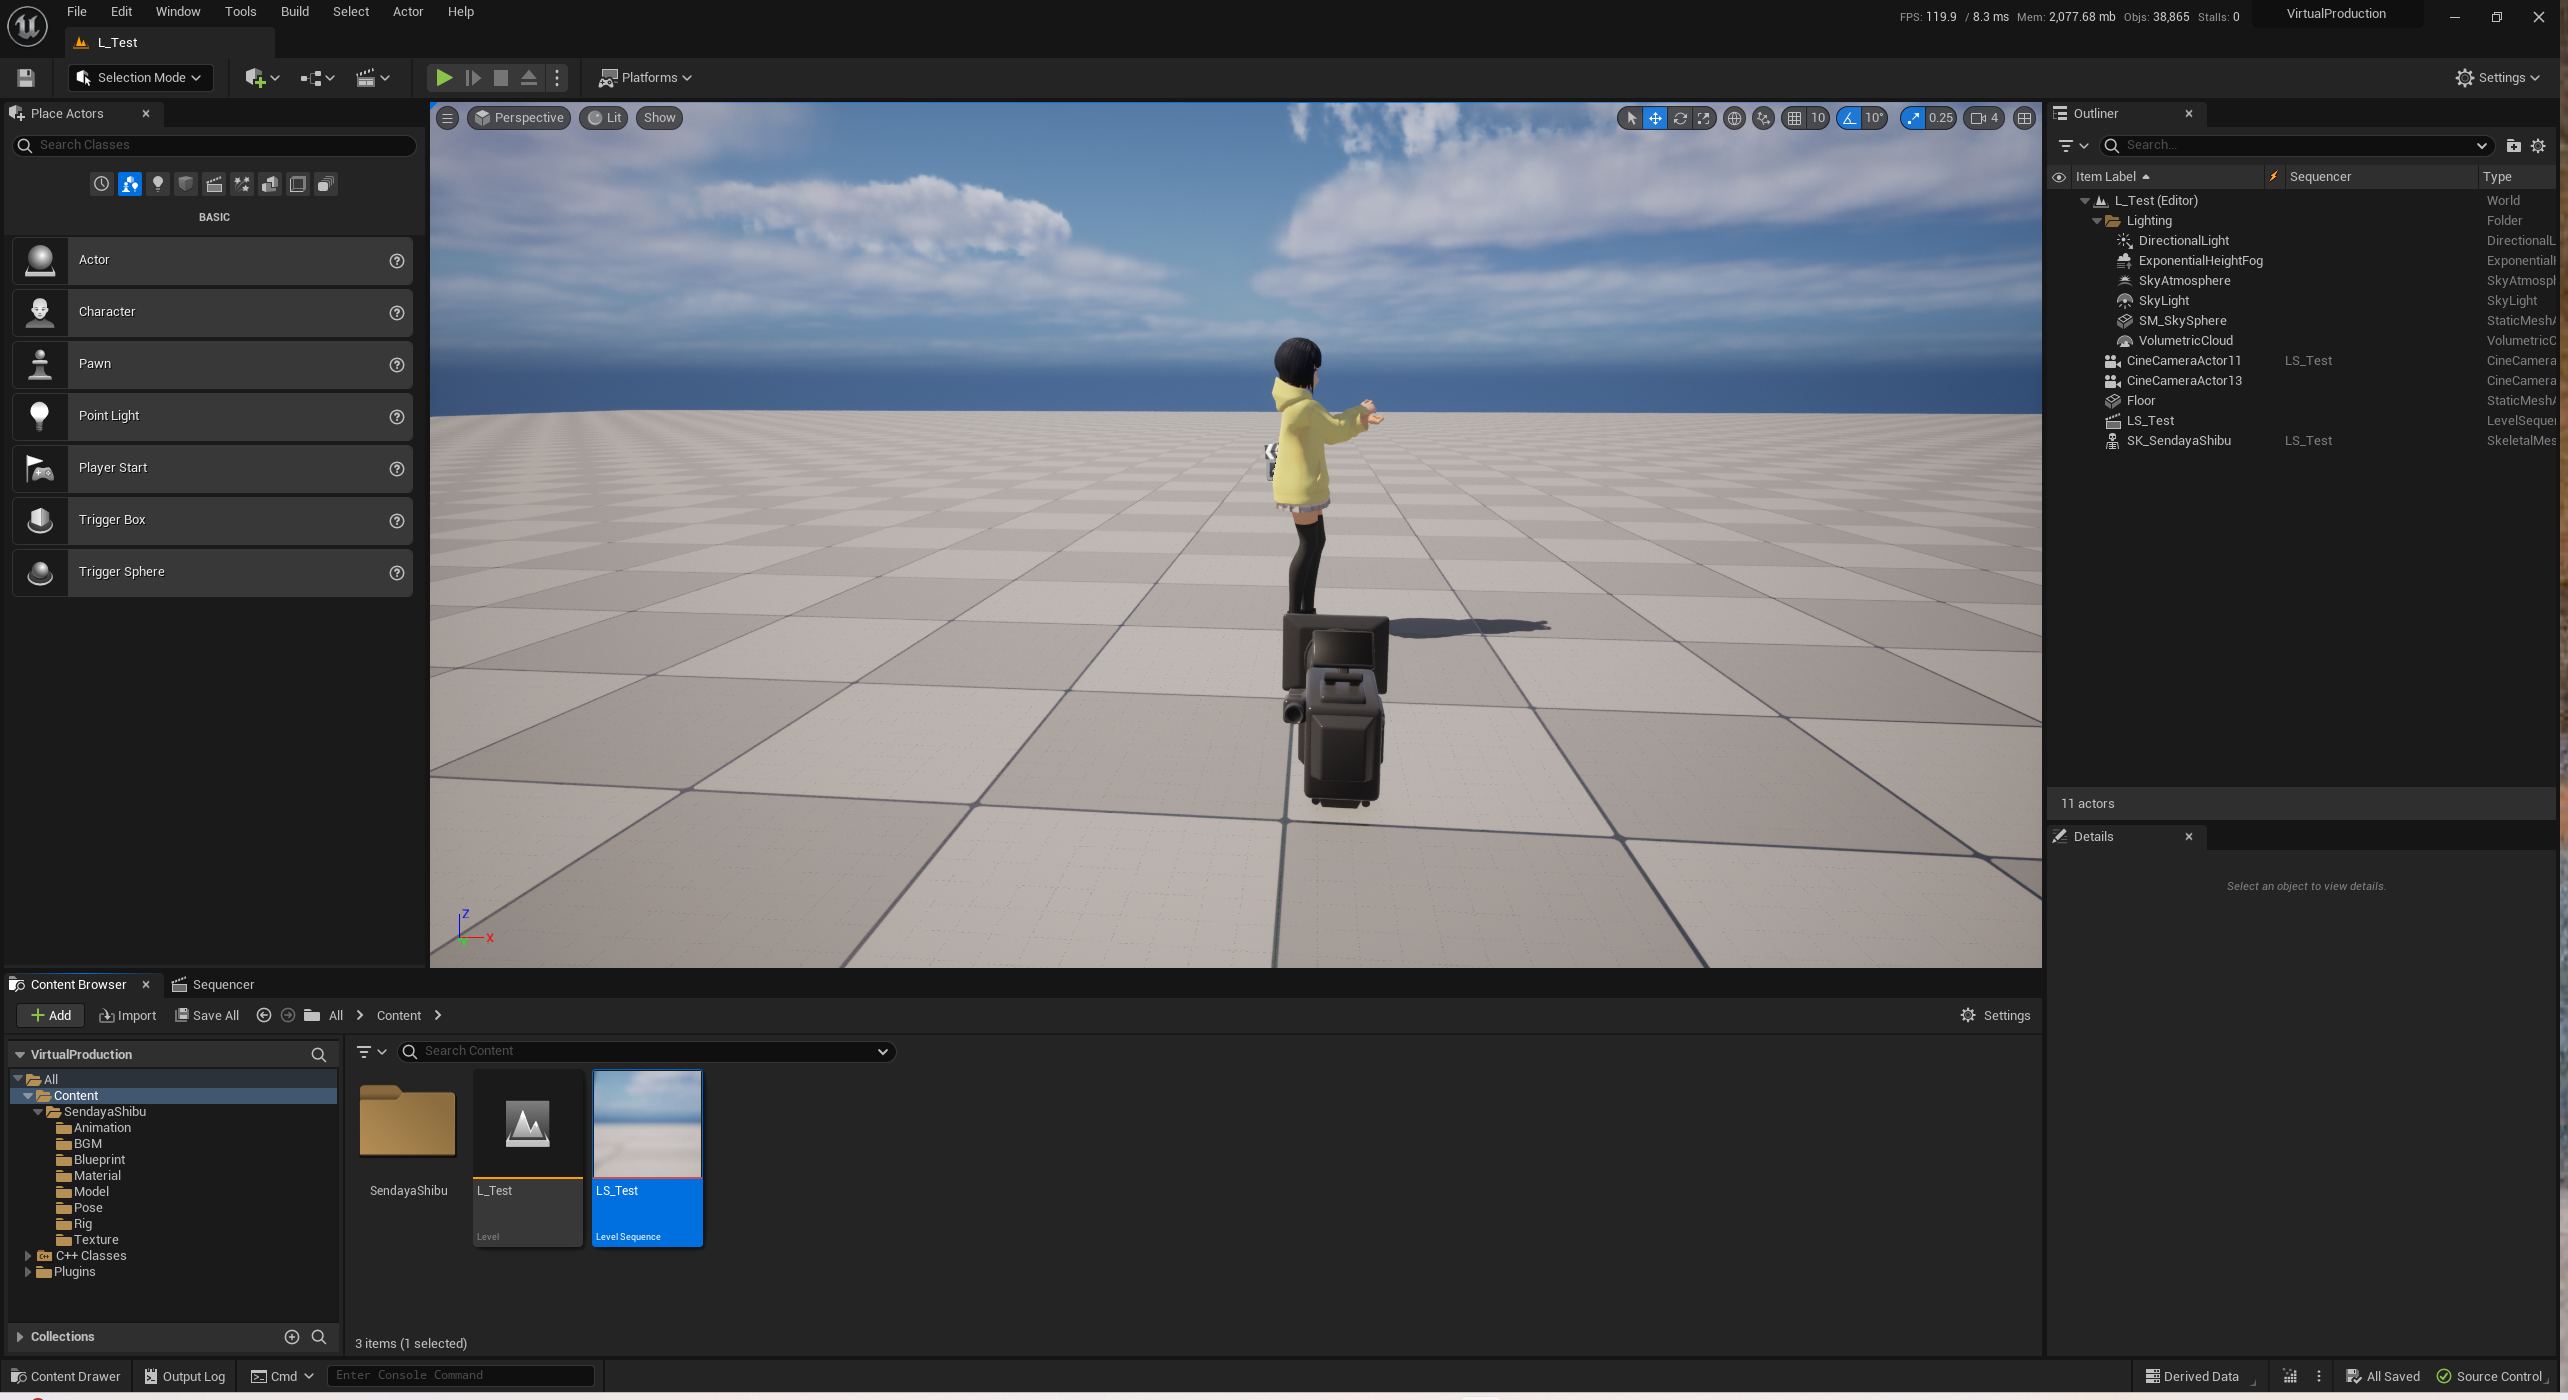2568x1400 pixels.
Task: Collapse the Lighting folder in Outliner
Action: tap(2097, 220)
